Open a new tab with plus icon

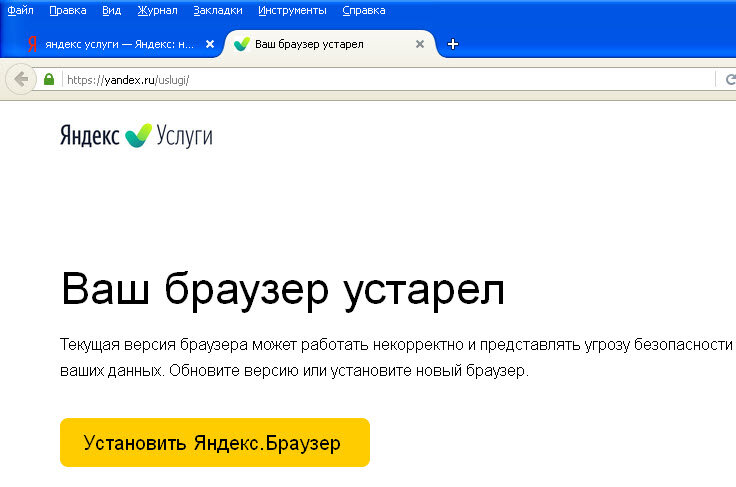453,44
